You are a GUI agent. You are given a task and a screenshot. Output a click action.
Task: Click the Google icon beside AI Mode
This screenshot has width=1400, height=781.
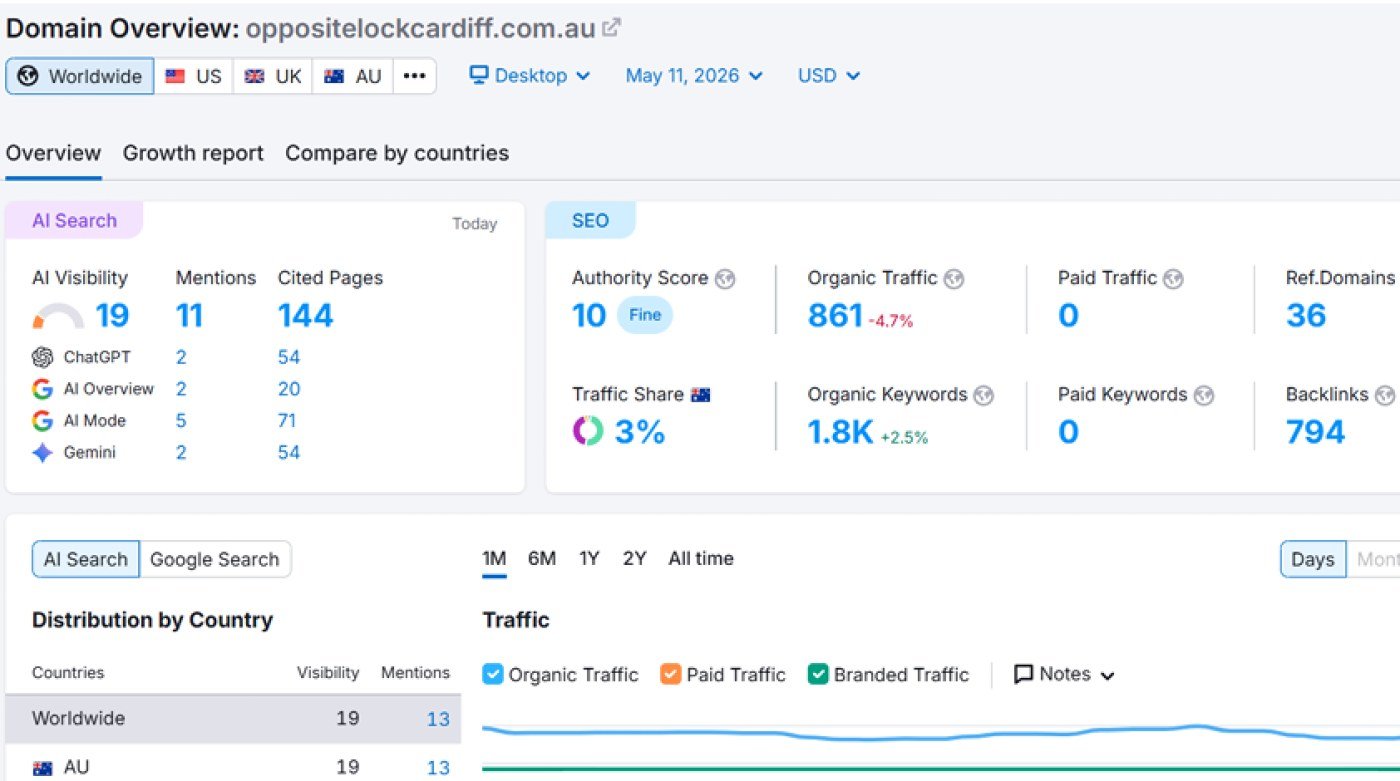42,421
